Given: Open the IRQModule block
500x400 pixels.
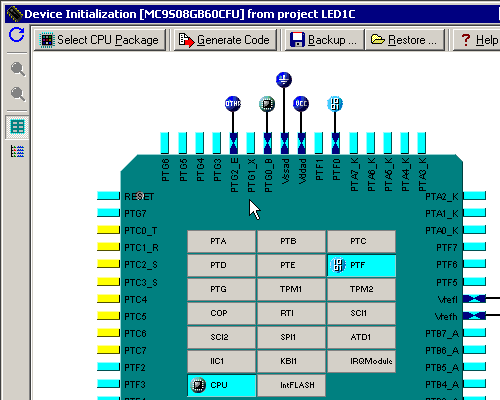Looking at the screenshot, I should point(361,361).
